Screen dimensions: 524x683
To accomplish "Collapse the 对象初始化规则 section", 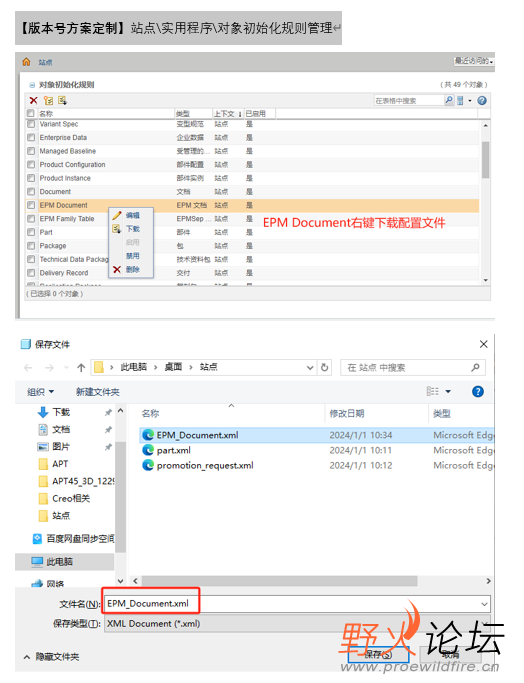I will [x=32, y=85].
